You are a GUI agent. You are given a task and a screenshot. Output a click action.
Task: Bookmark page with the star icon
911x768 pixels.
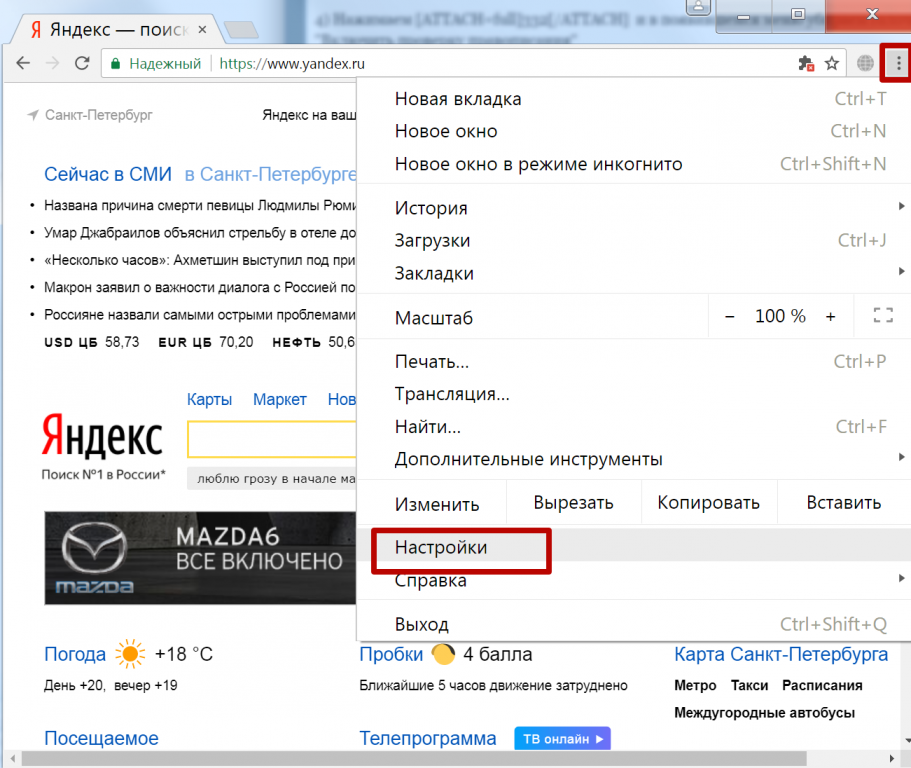point(832,63)
